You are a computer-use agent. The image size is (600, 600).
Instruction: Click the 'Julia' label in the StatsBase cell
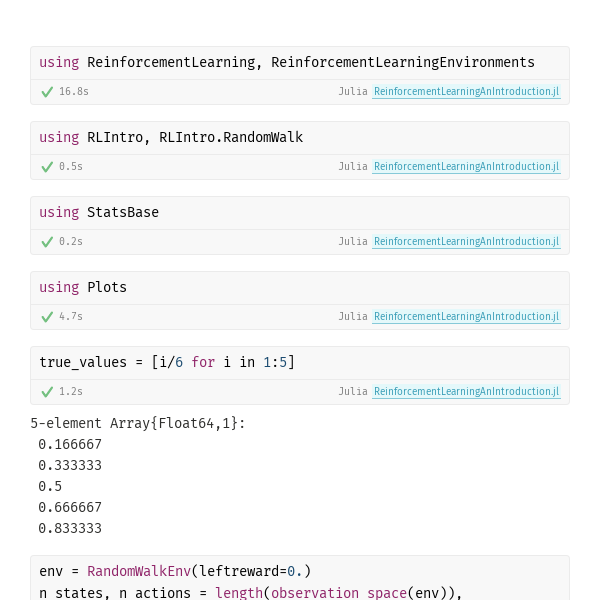click(353, 241)
